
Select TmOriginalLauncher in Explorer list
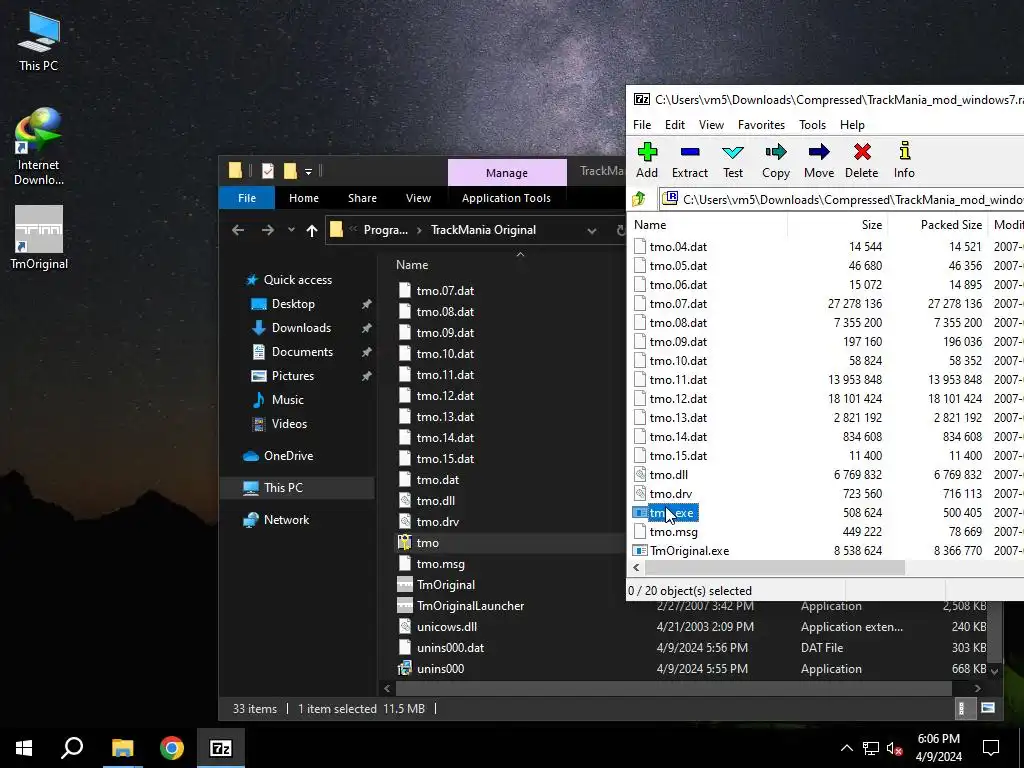click(x=470, y=605)
